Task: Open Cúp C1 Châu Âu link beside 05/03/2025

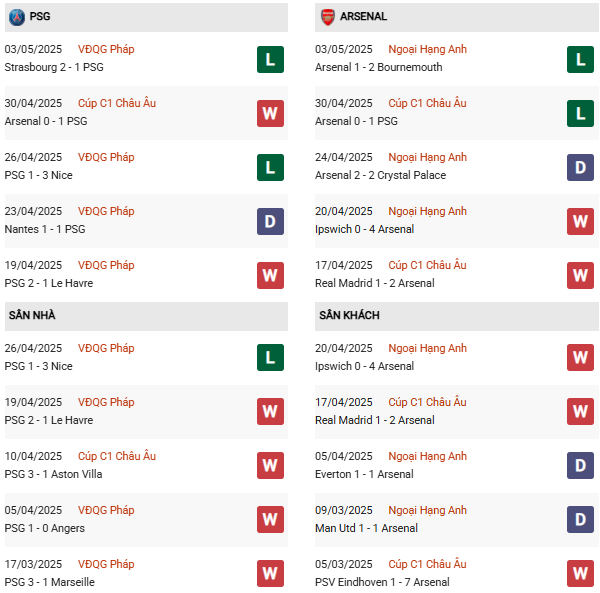Action: click(427, 564)
